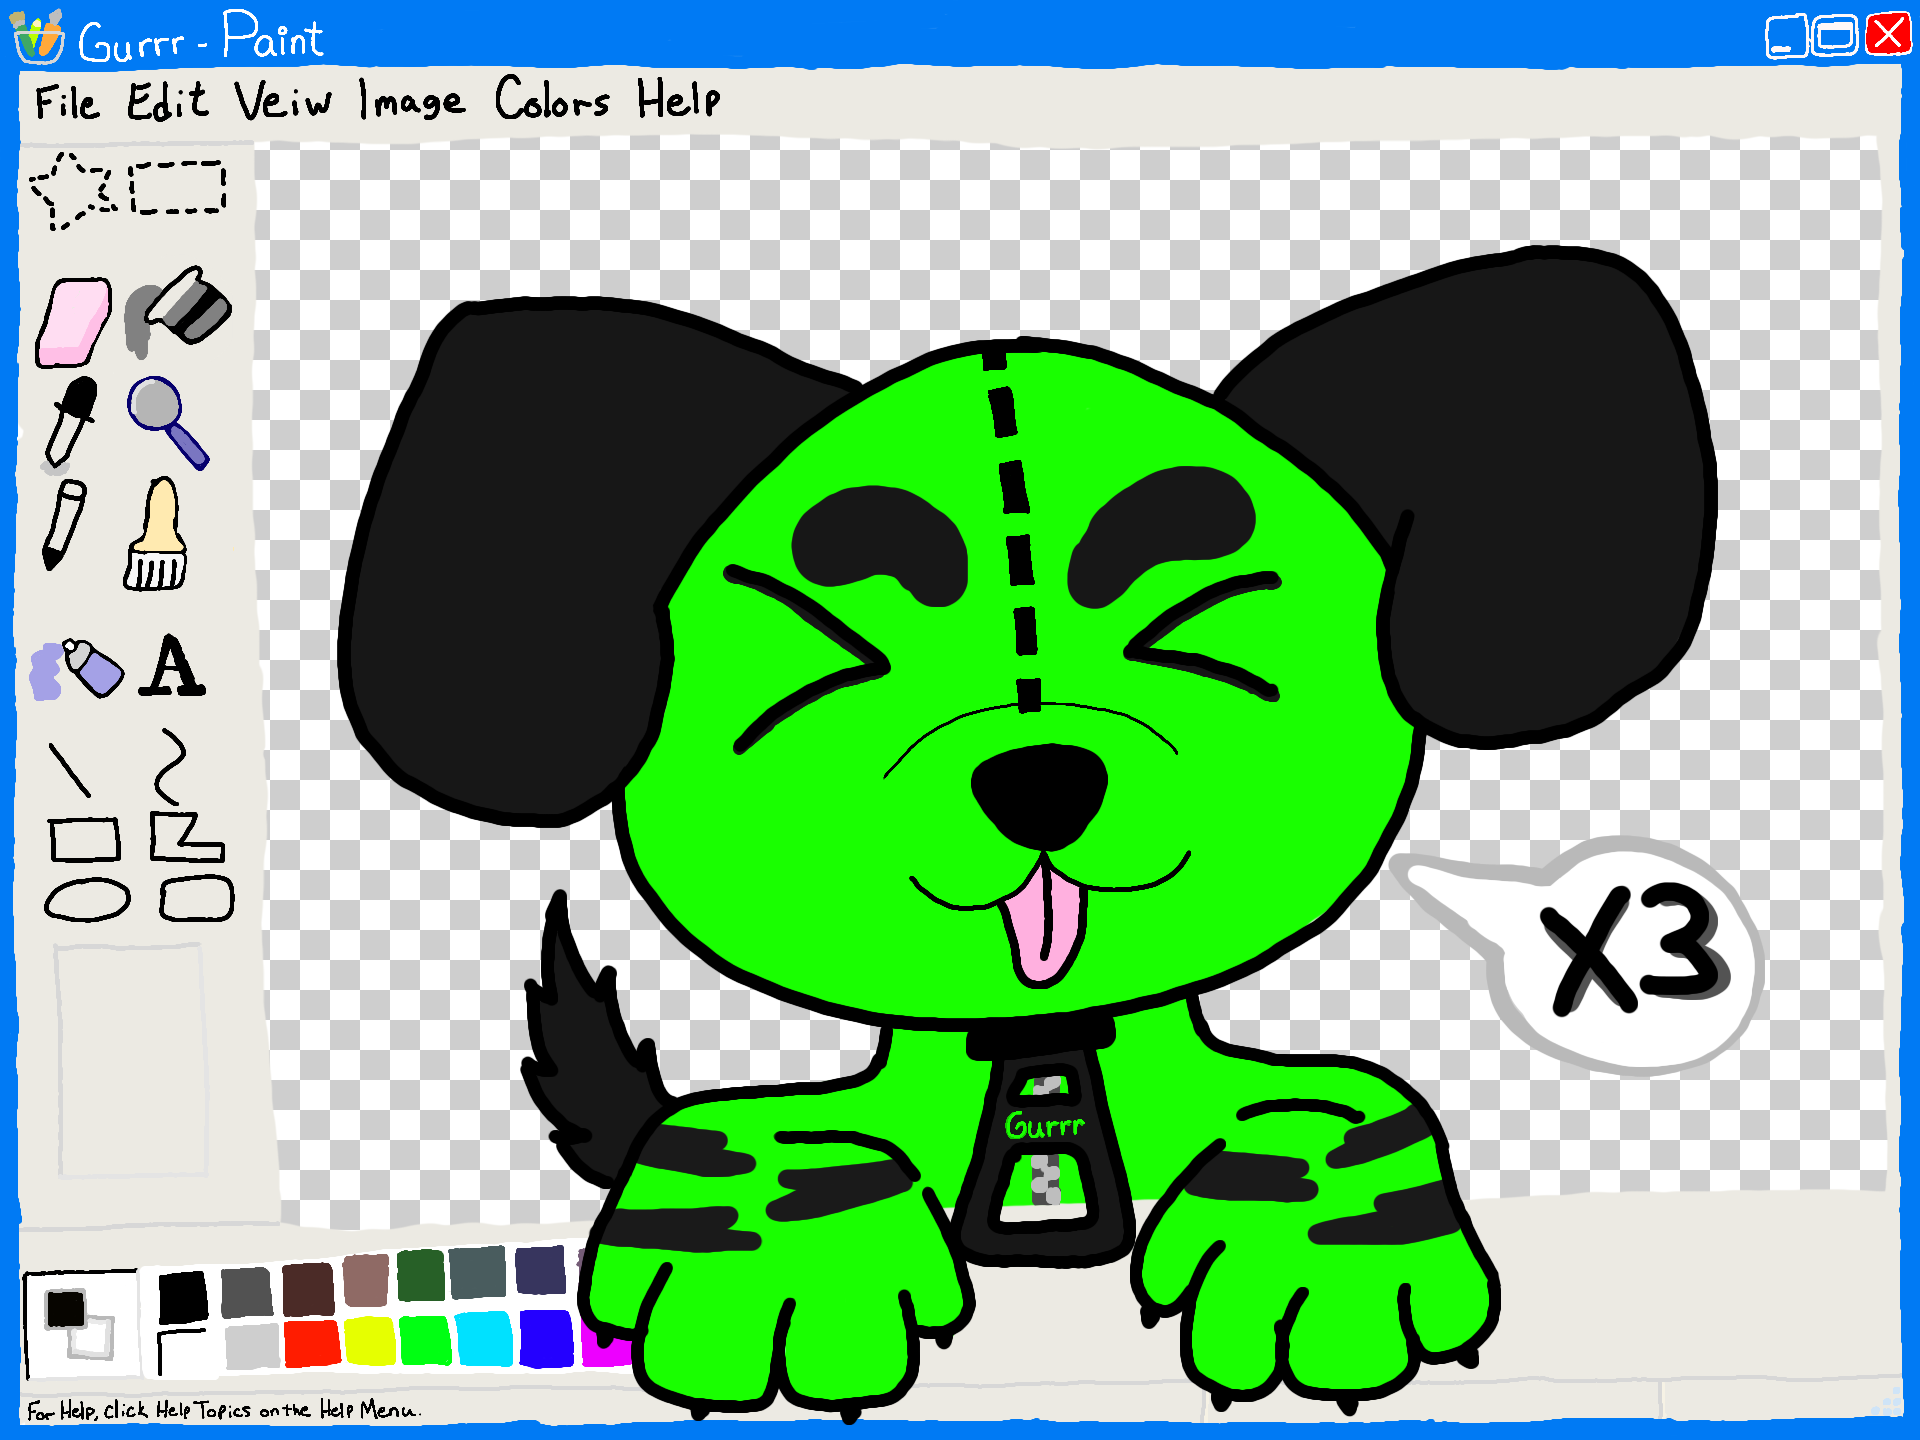Pick the pink Eraser tool
This screenshot has height=1440, width=1920.
click(x=73, y=322)
